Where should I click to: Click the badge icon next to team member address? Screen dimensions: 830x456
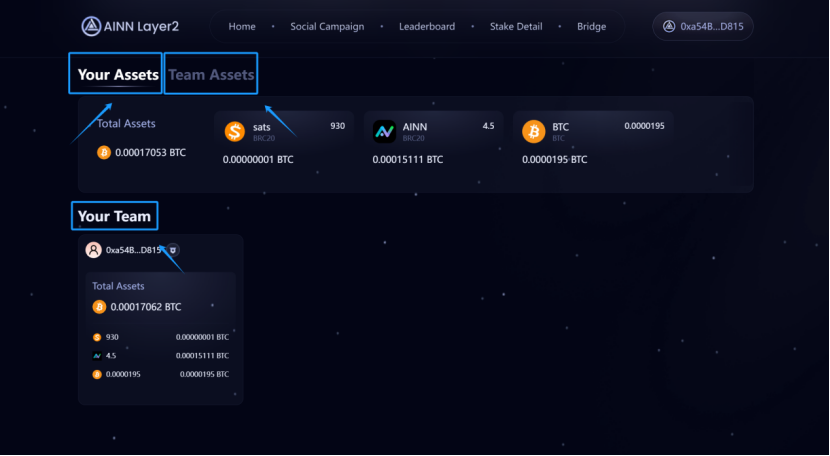pos(173,250)
